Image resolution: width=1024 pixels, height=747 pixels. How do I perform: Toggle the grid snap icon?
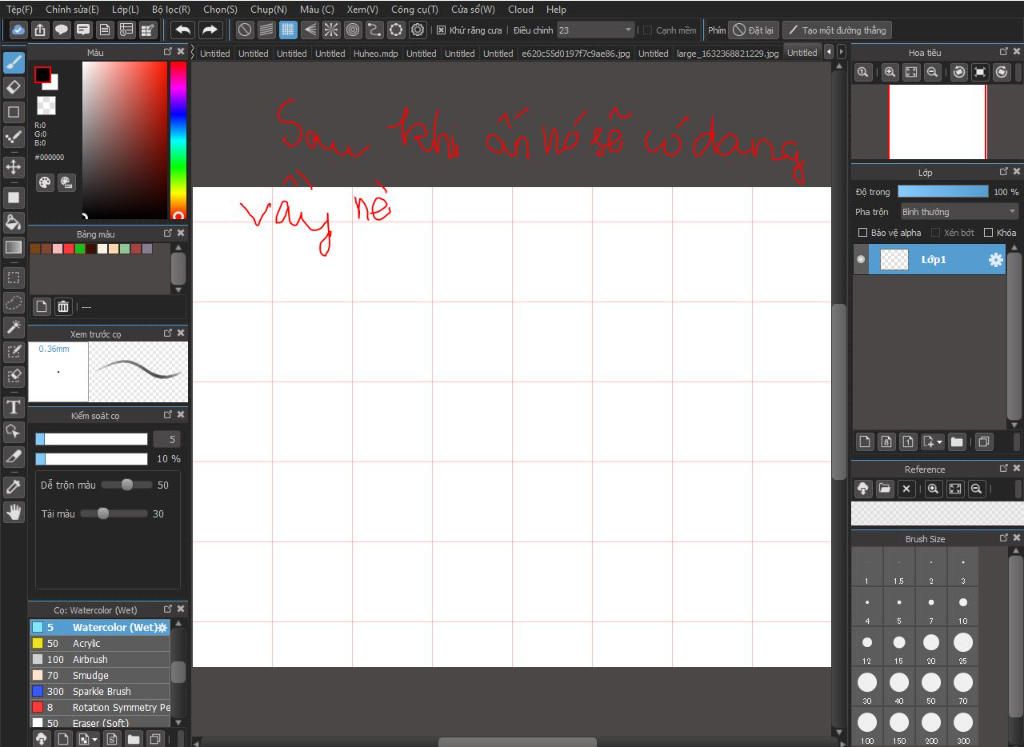coord(288,30)
